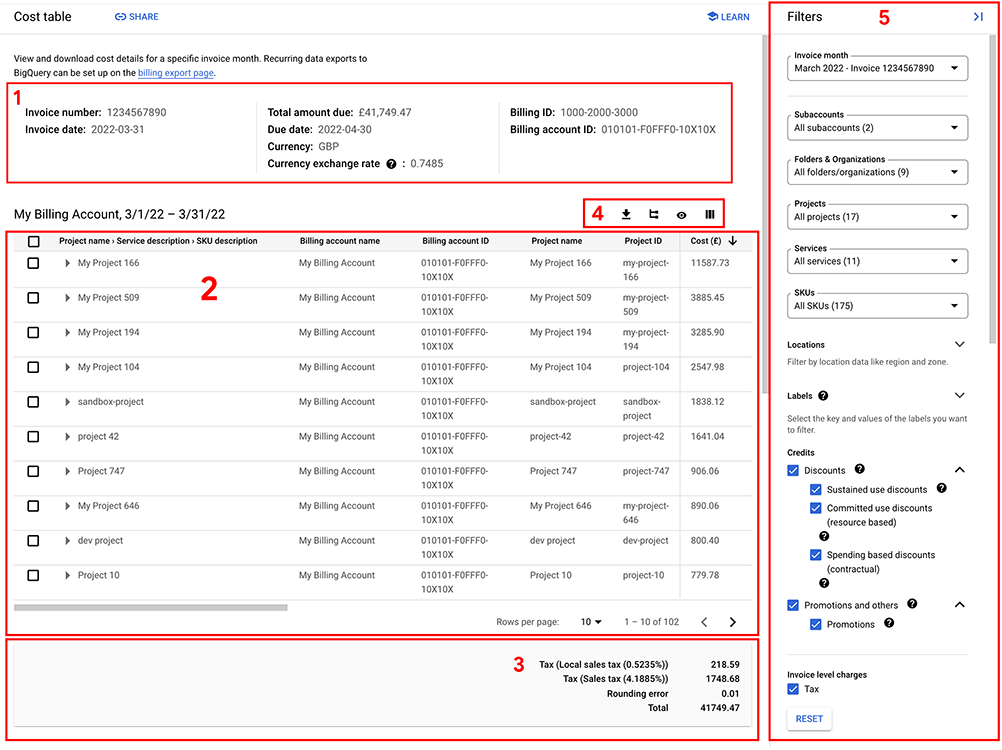The width and height of the screenshot is (1002, 750).
Task: Click the main page vertical scrollbar
Action: 765,214
